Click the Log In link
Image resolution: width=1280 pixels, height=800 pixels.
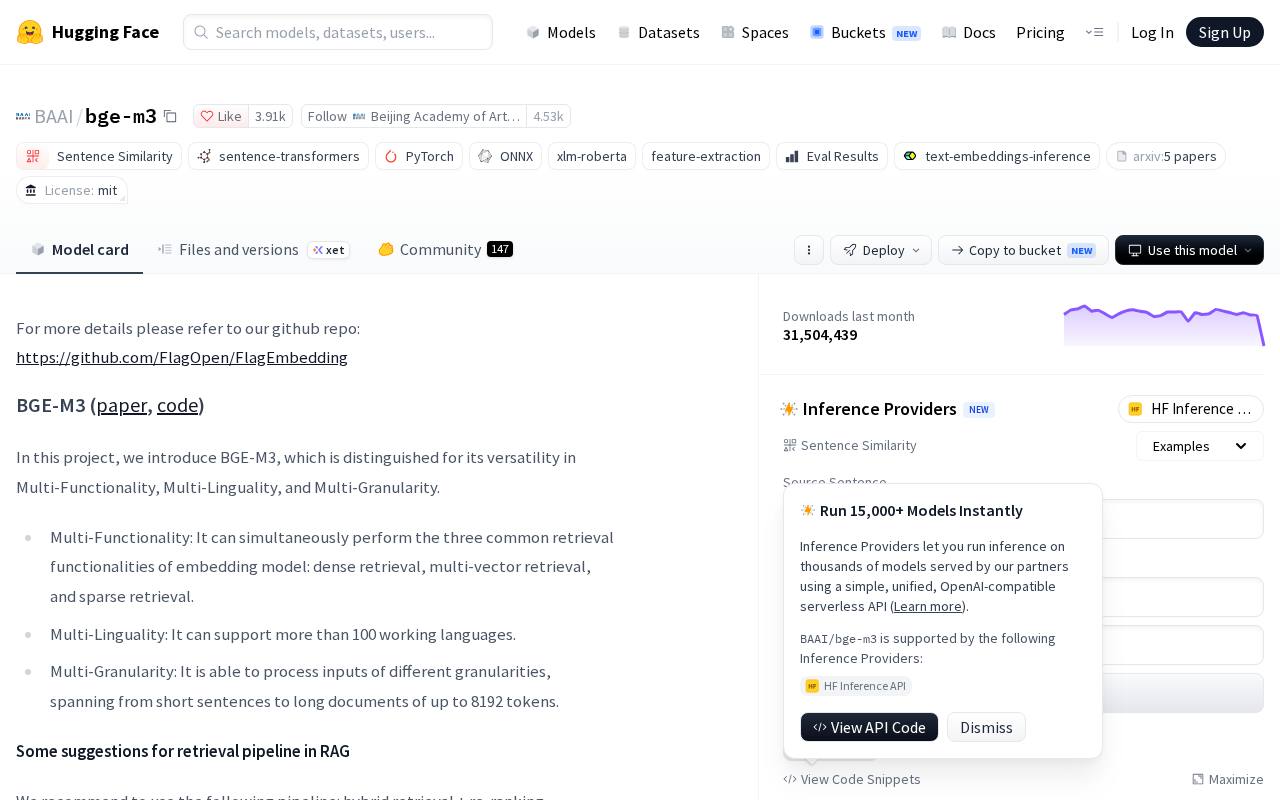tap(1152, 32)
